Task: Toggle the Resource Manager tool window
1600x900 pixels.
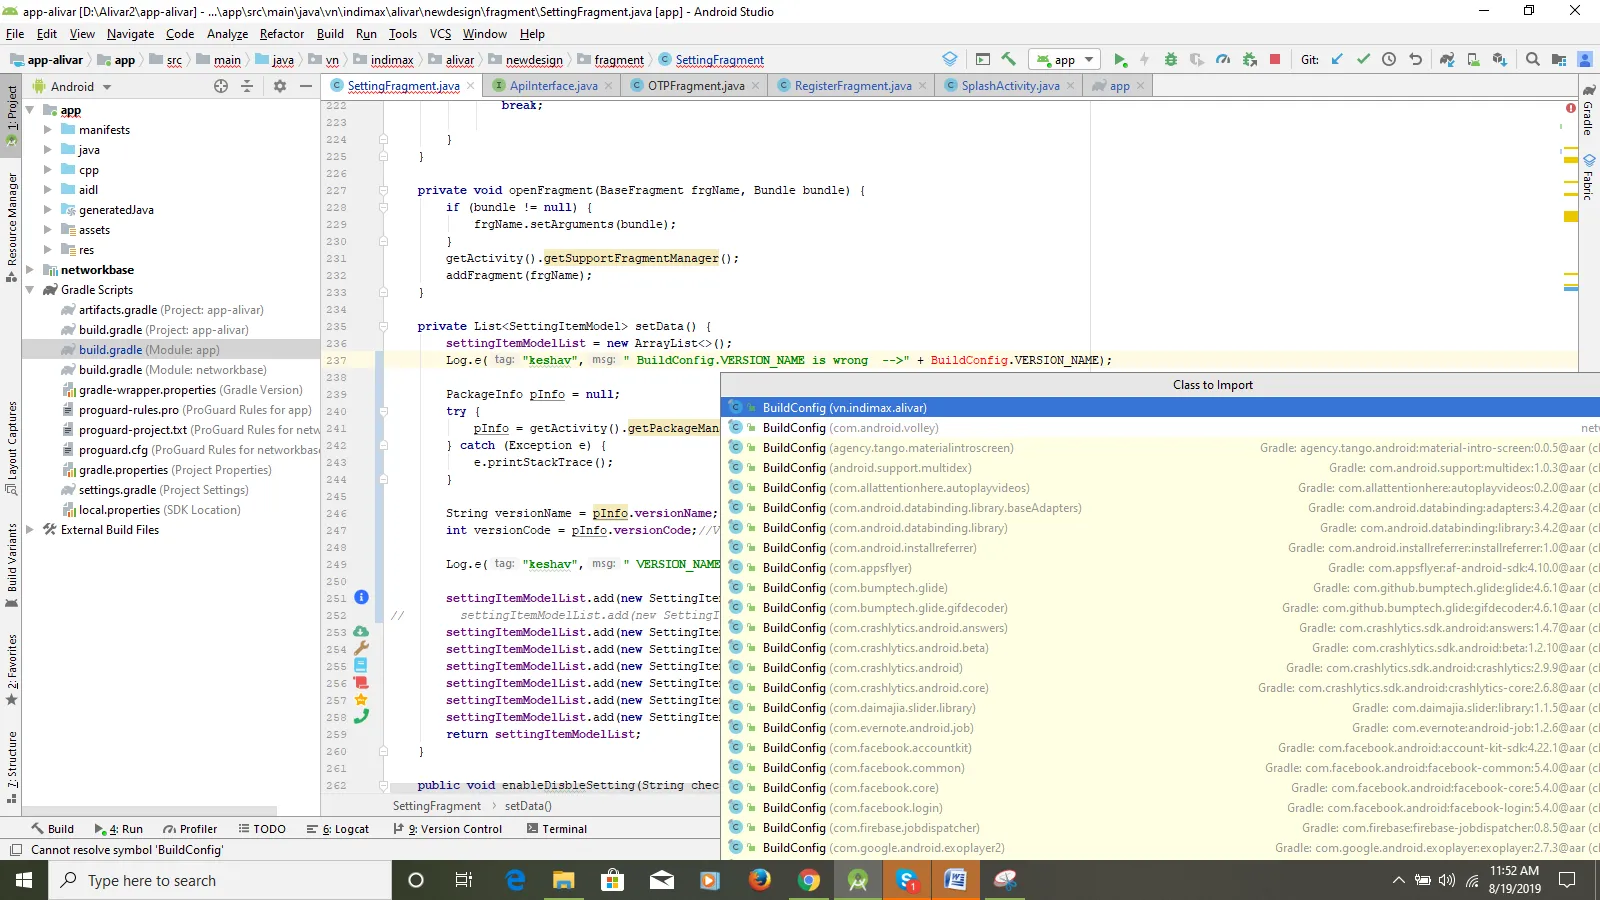Action: pyautogui.click(x=12, y=220)
